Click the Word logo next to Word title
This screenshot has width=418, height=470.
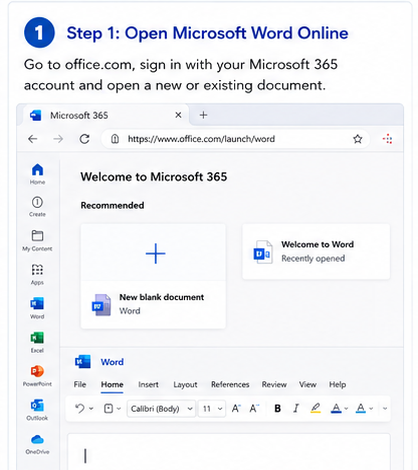coord(83,362)
